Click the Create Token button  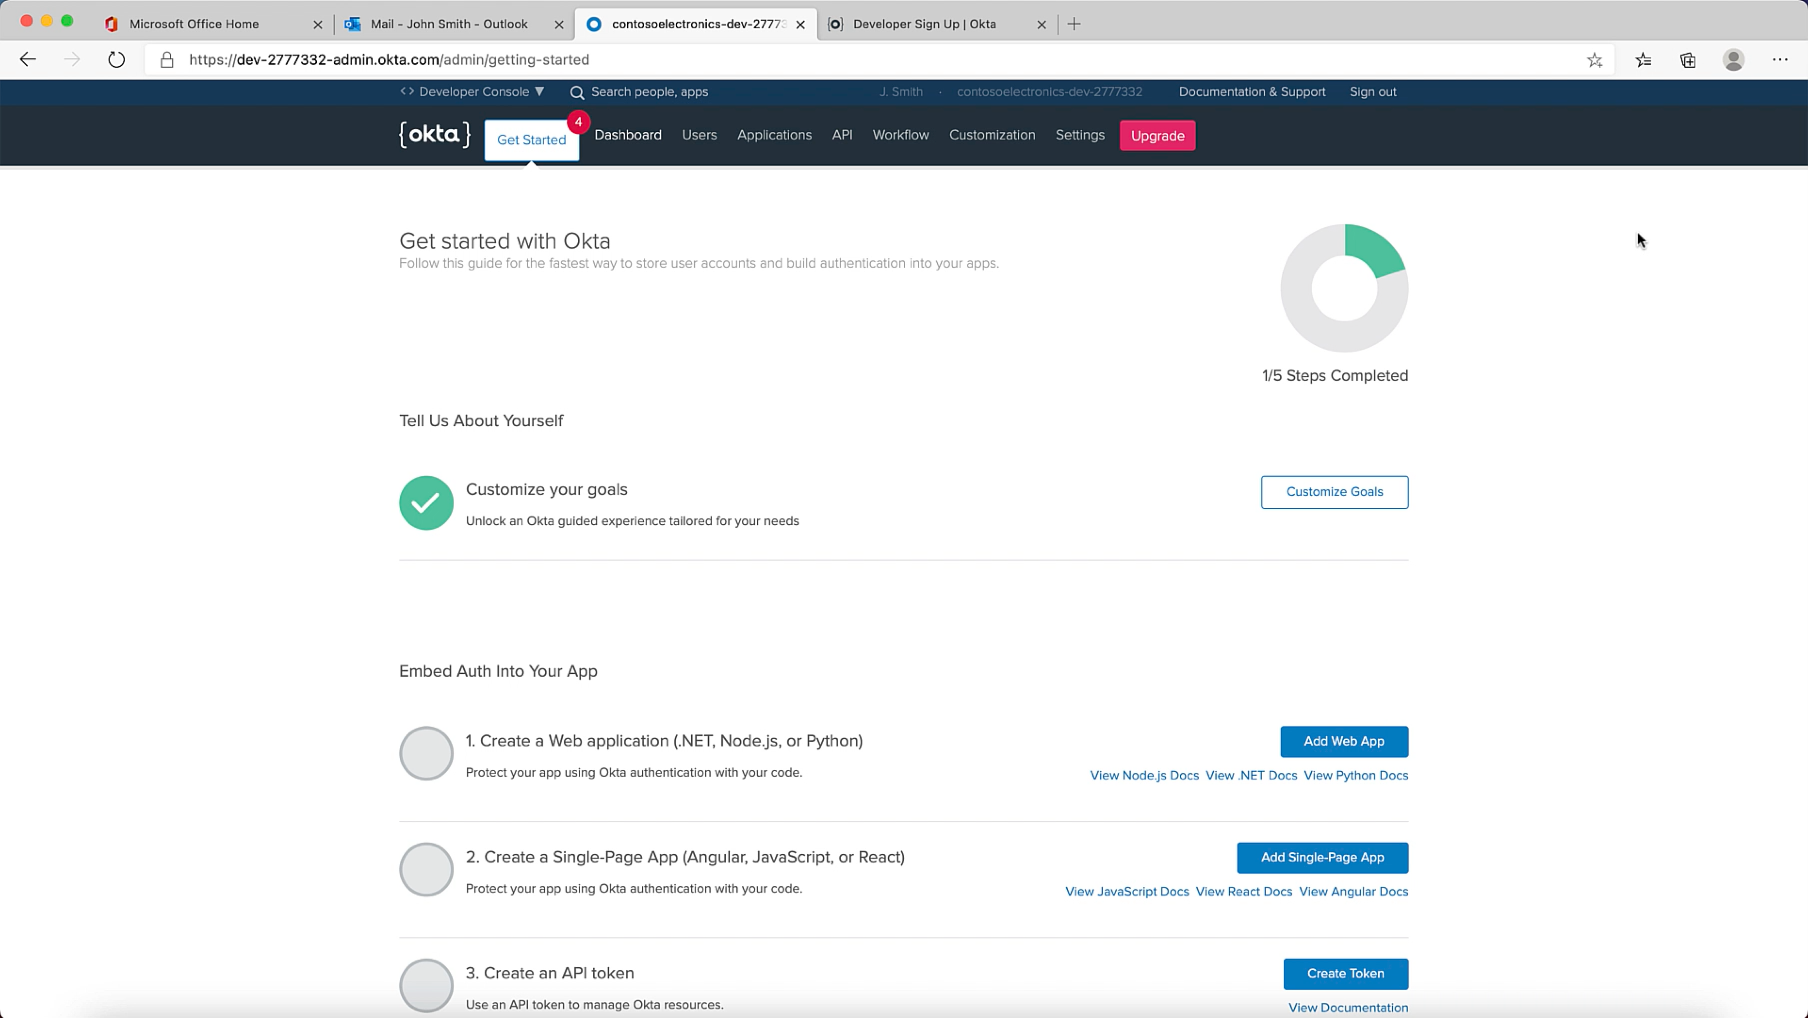coord(1346,974)
